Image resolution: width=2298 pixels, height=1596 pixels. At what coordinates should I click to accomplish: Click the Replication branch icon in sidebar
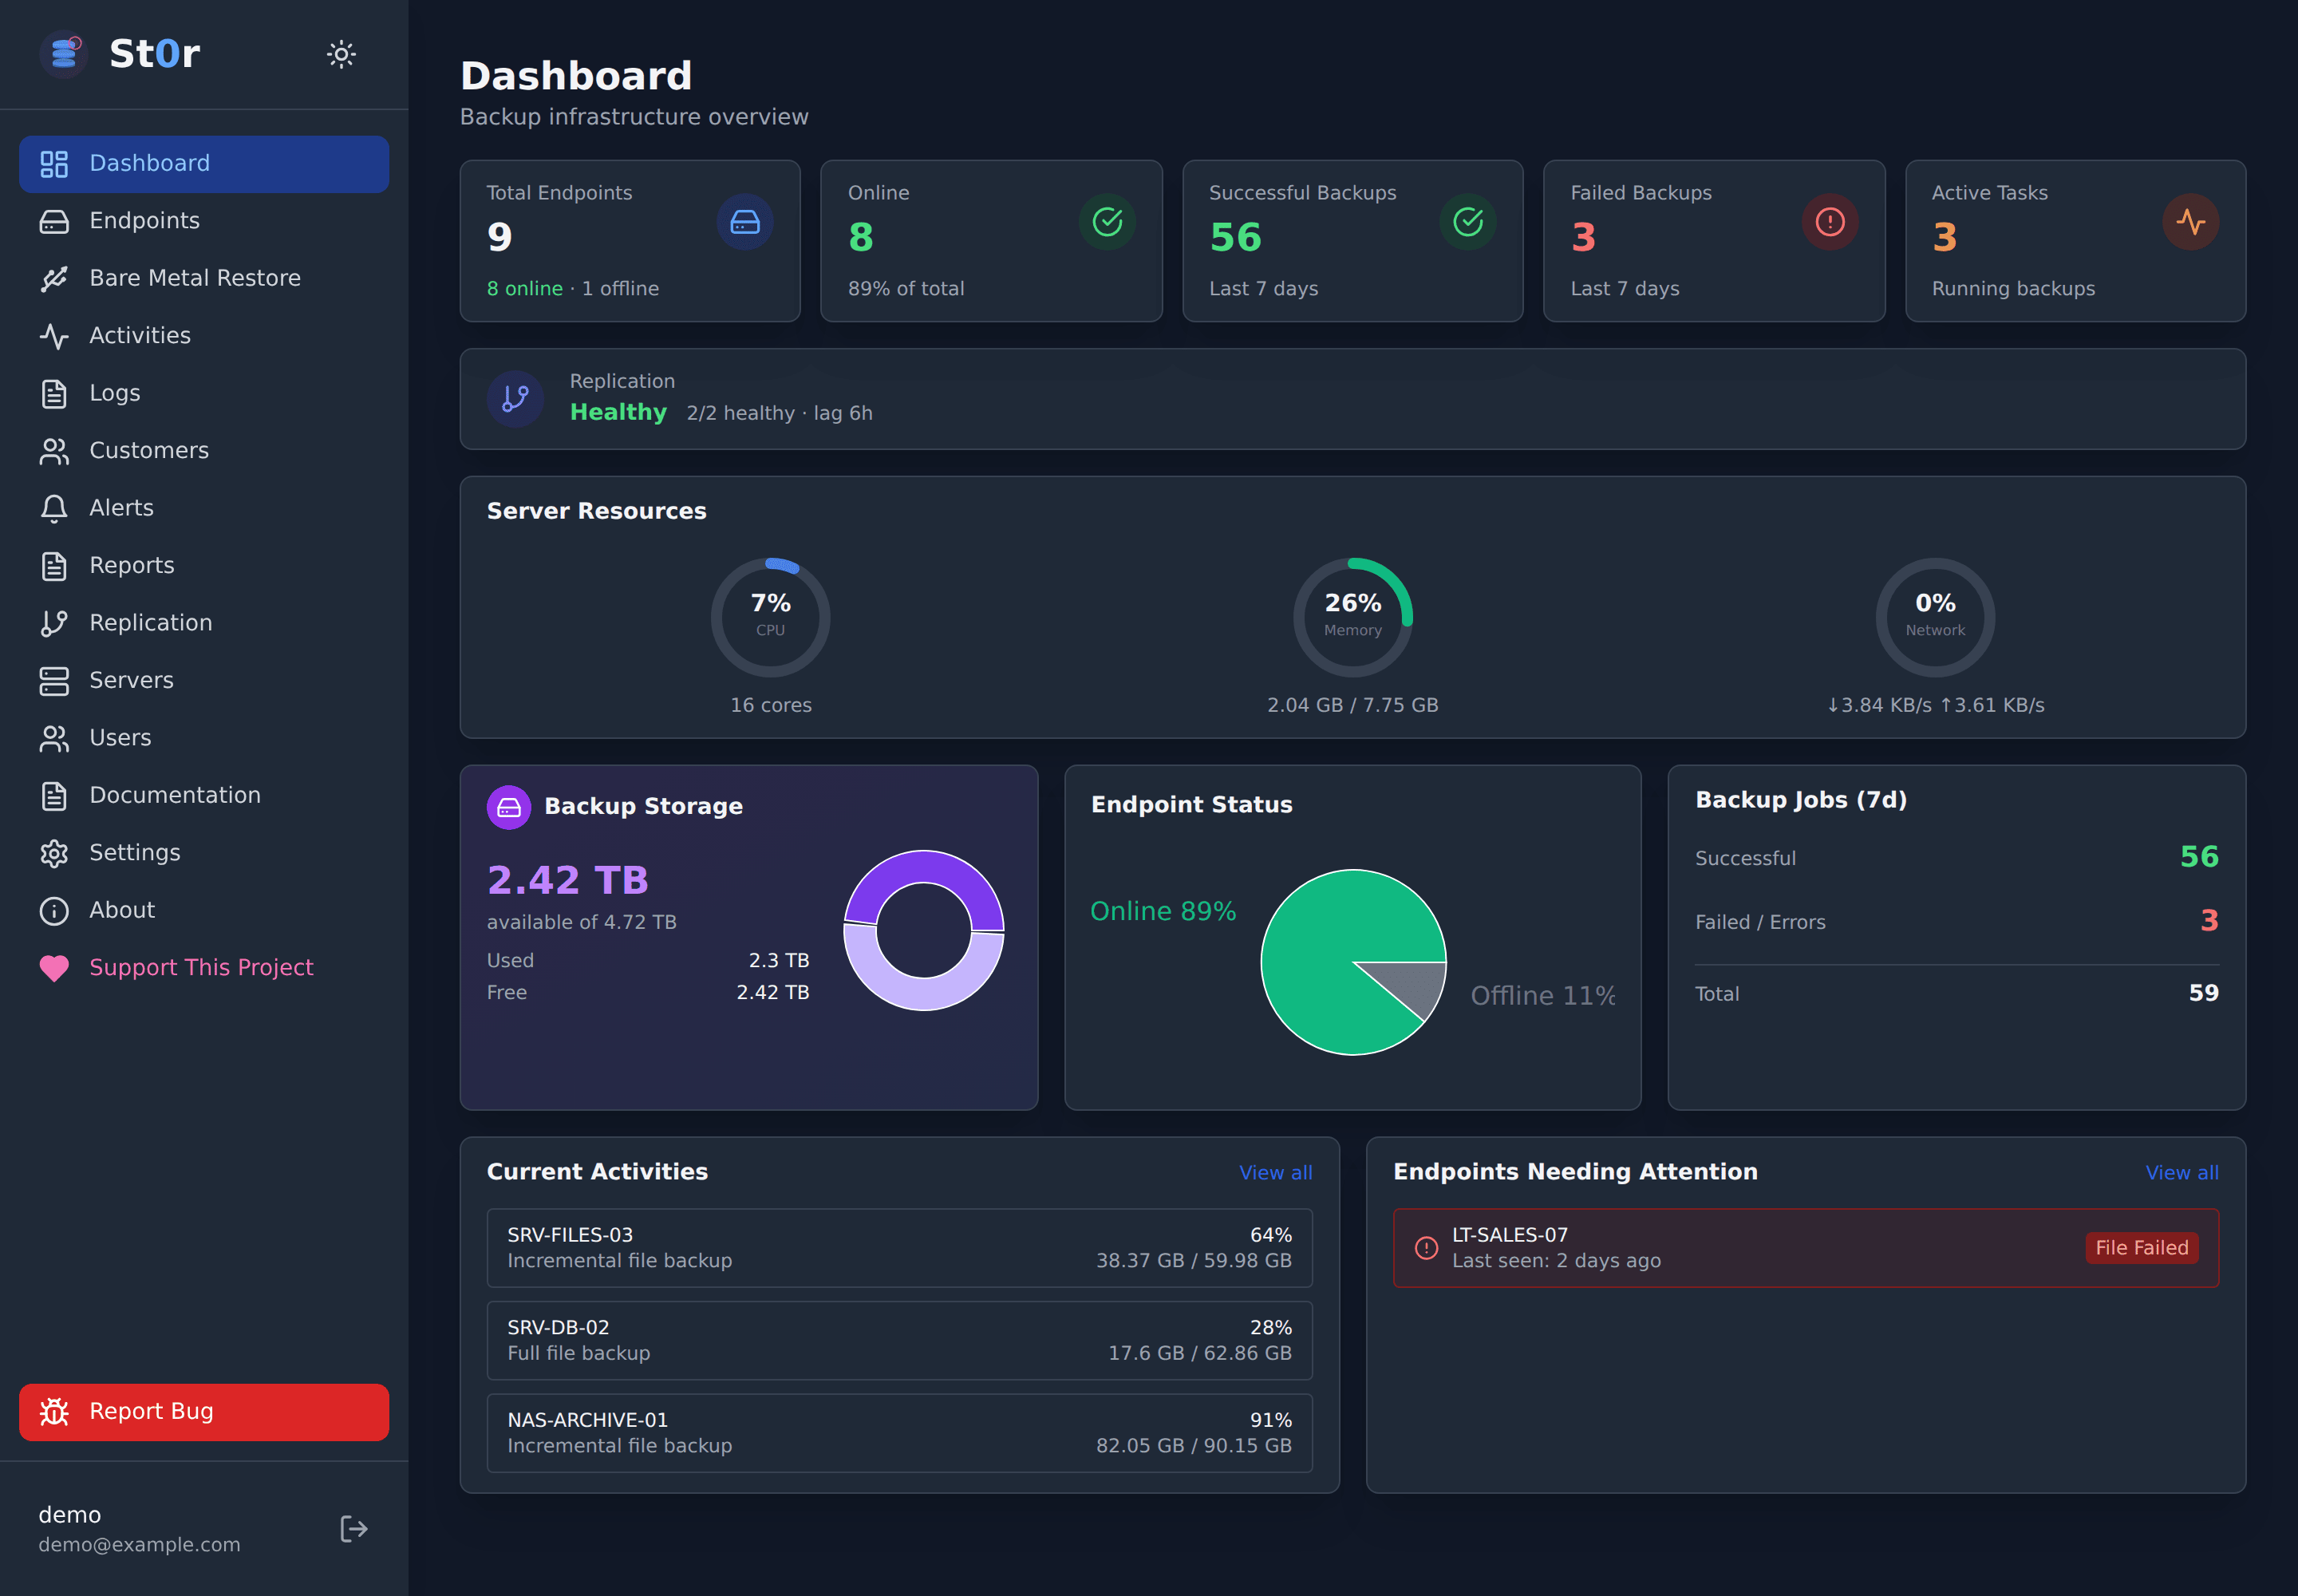click(54, 623)
